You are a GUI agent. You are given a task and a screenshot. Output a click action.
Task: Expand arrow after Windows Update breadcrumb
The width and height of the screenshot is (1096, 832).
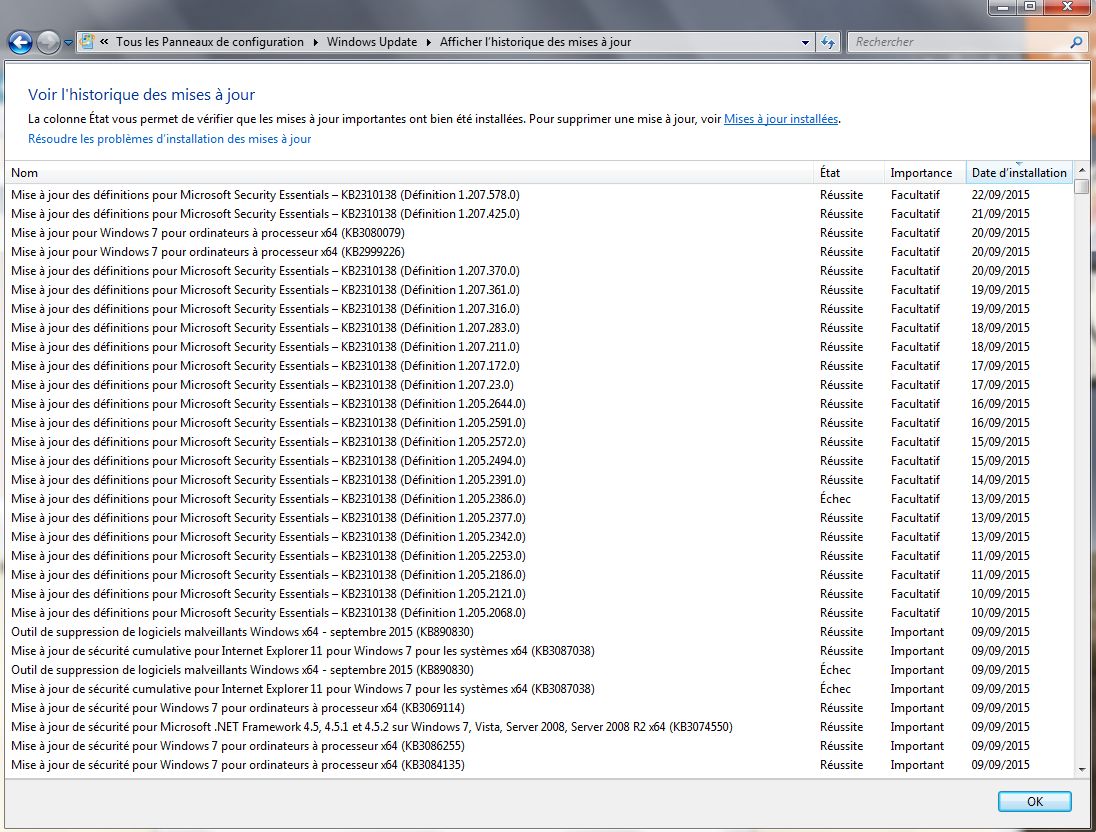pos(428,42)
